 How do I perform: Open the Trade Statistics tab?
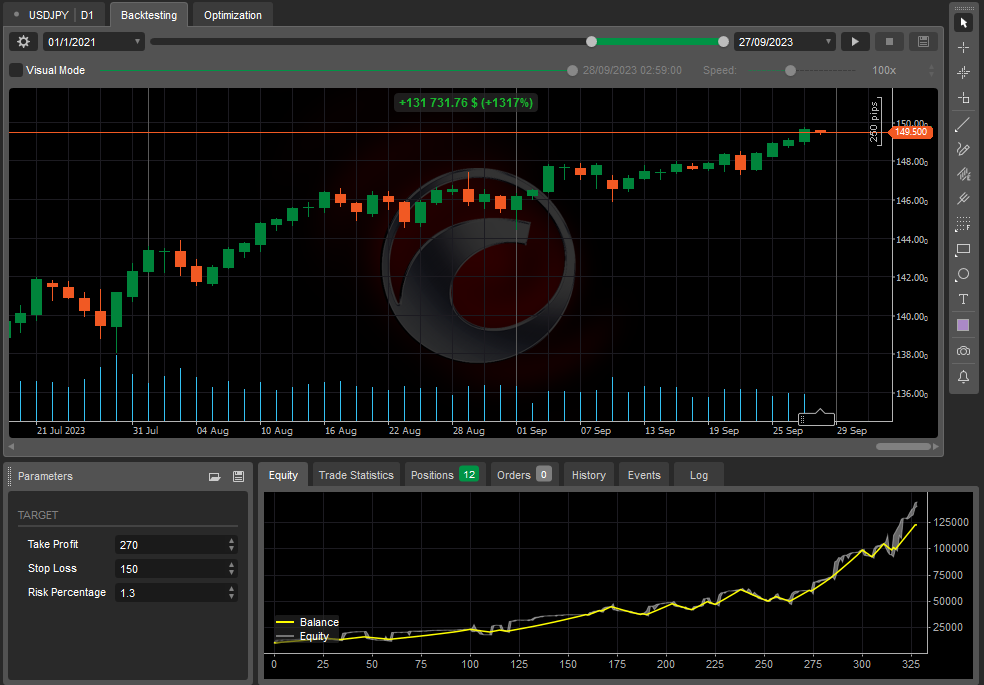(356, 475)
